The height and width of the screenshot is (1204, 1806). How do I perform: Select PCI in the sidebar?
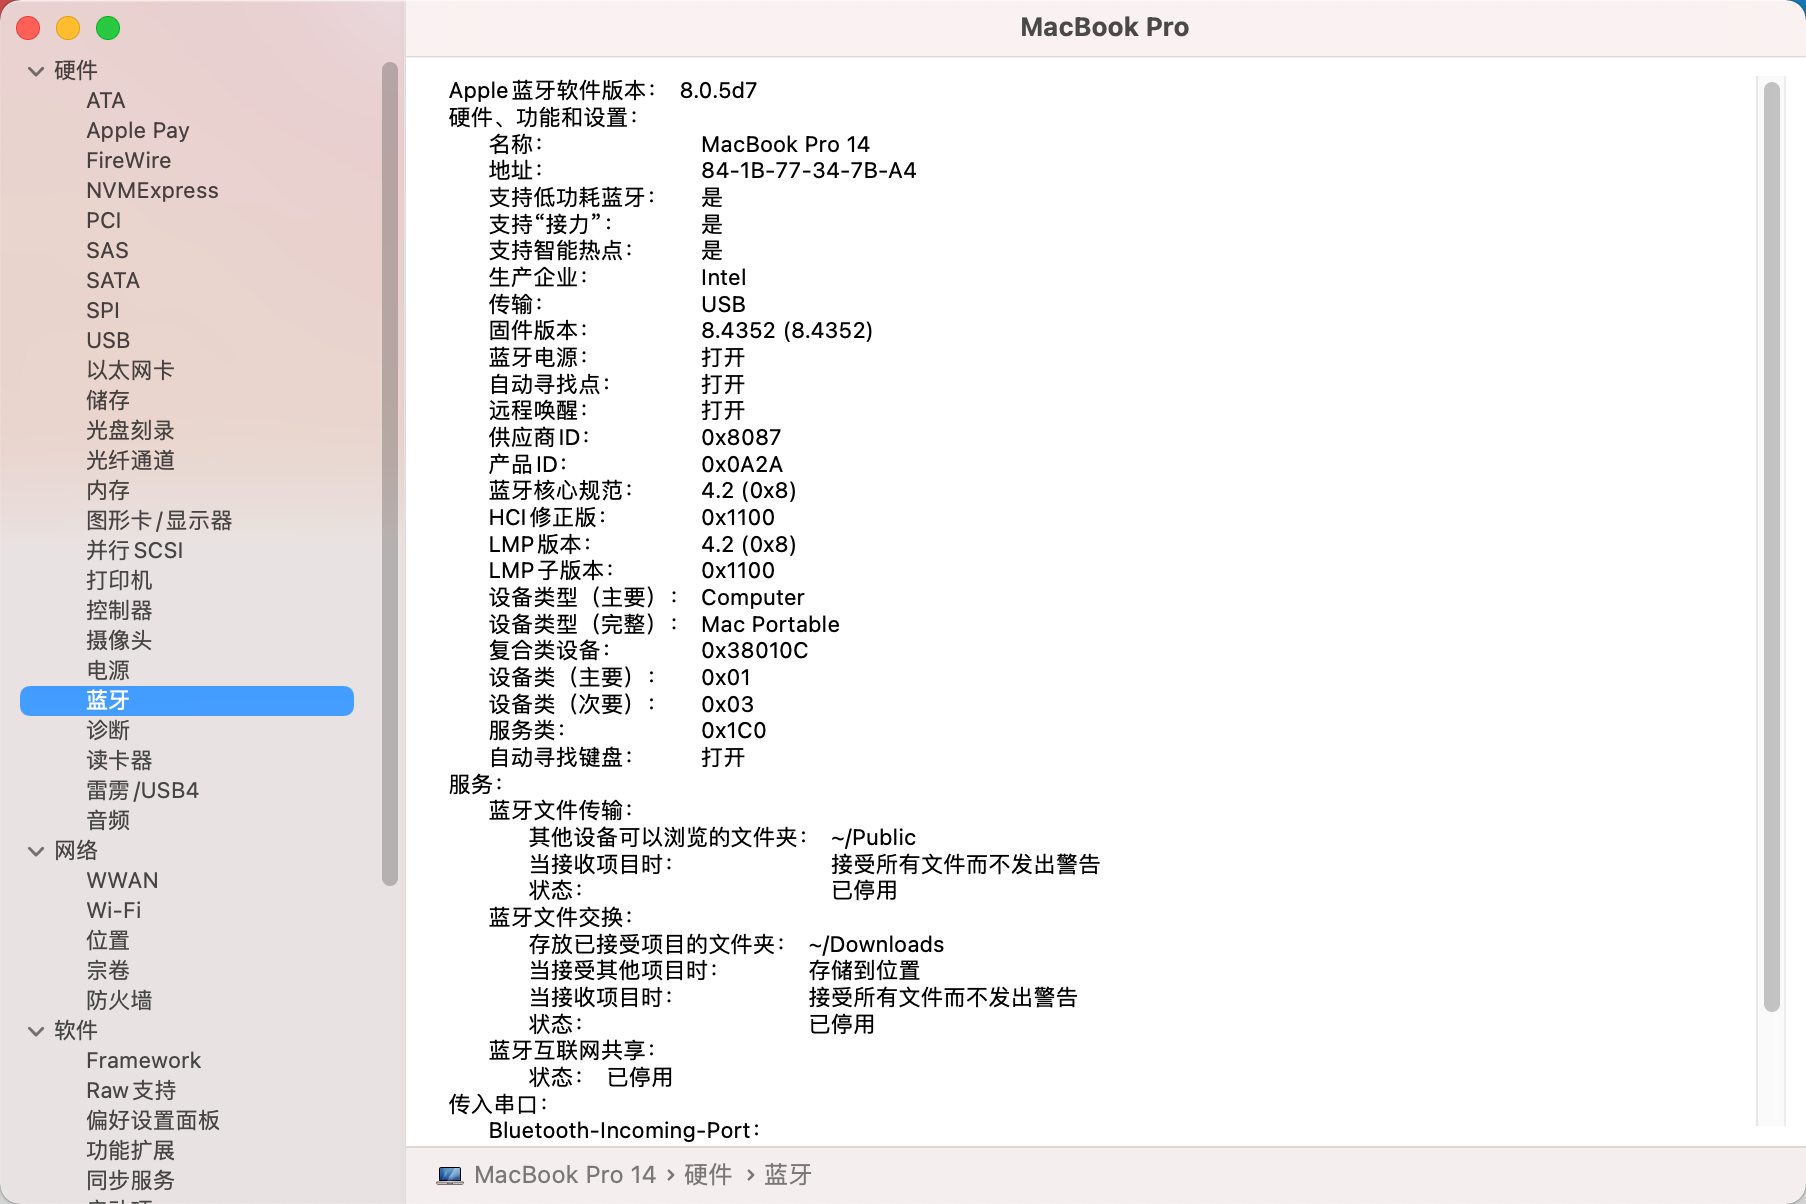pyautogui.click(x=104, y=221)
